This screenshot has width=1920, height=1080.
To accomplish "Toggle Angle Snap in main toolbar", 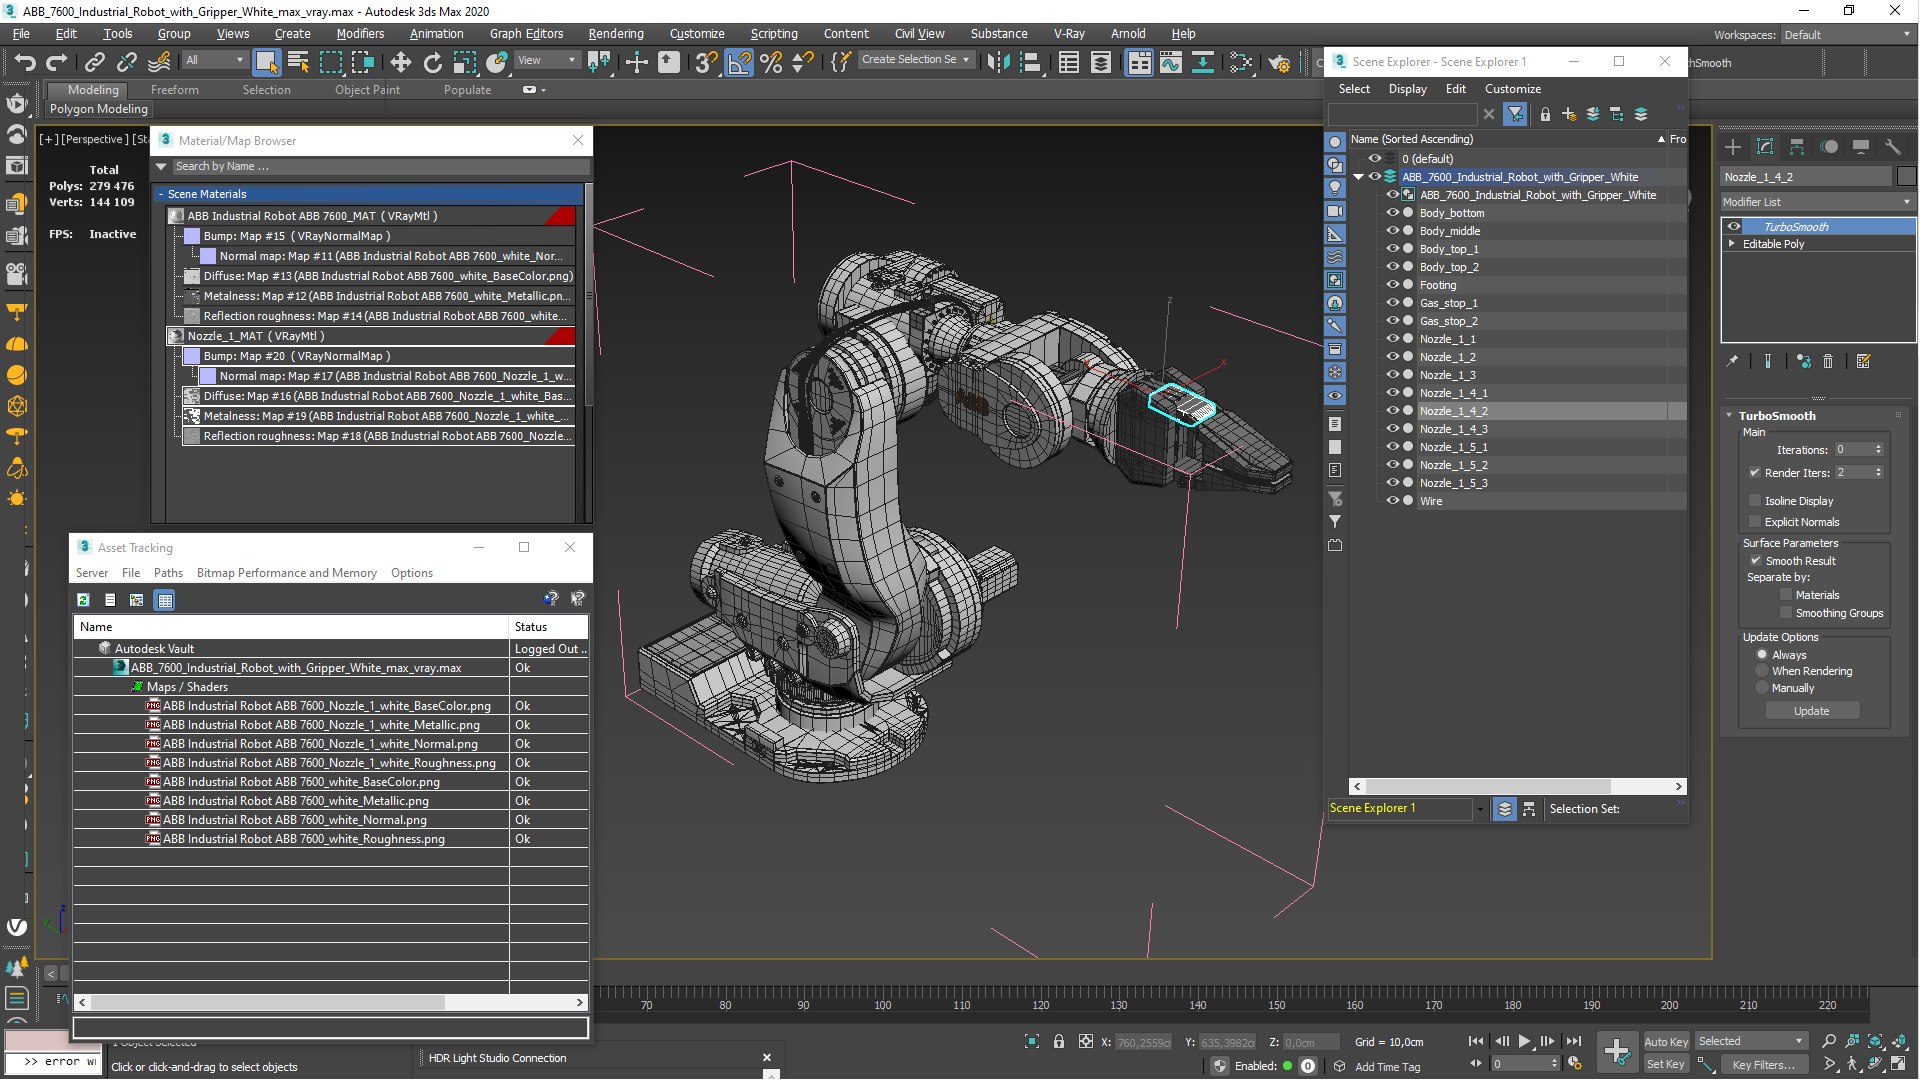I will (739, 62).
